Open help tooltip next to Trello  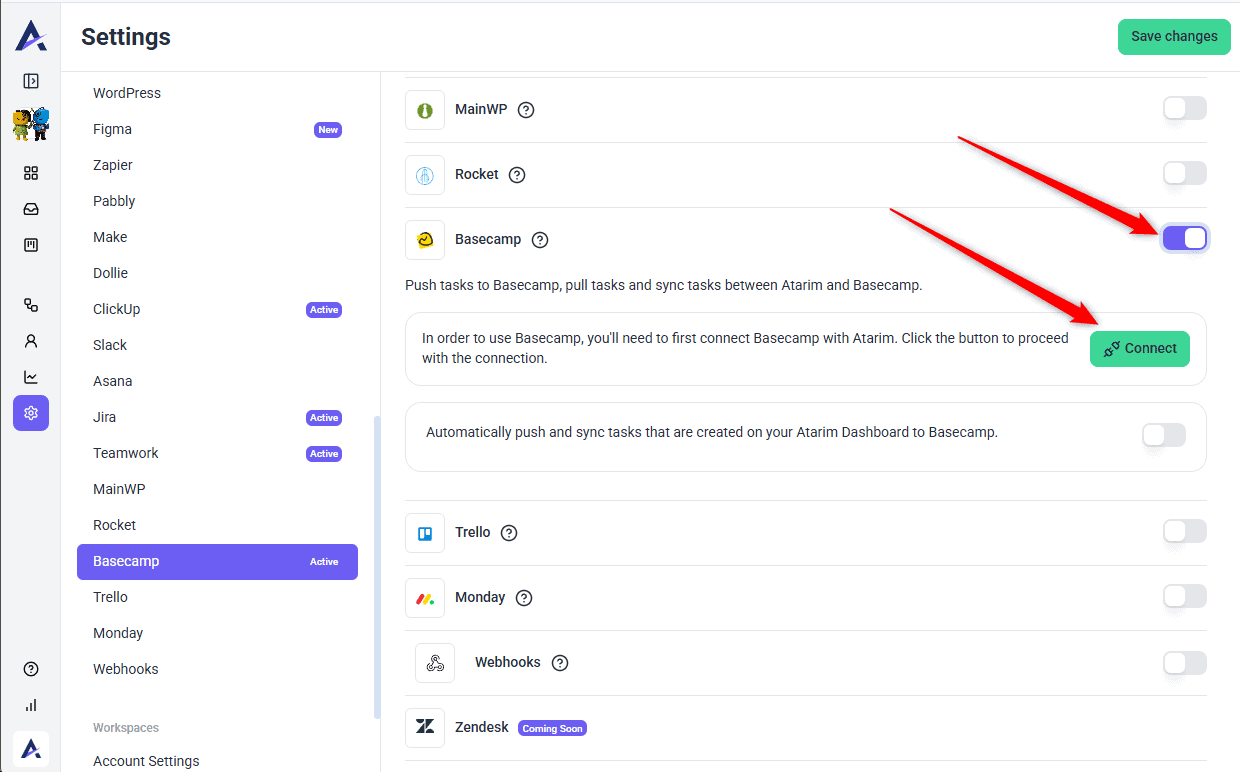click(509, 533)
